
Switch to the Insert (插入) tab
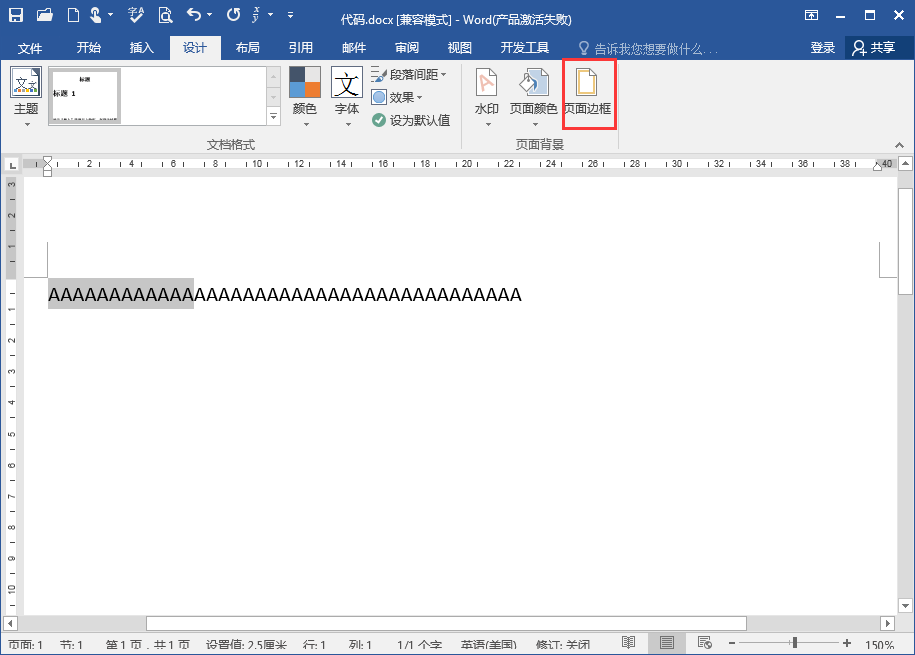pyautogui.click(x=142, y=48)
